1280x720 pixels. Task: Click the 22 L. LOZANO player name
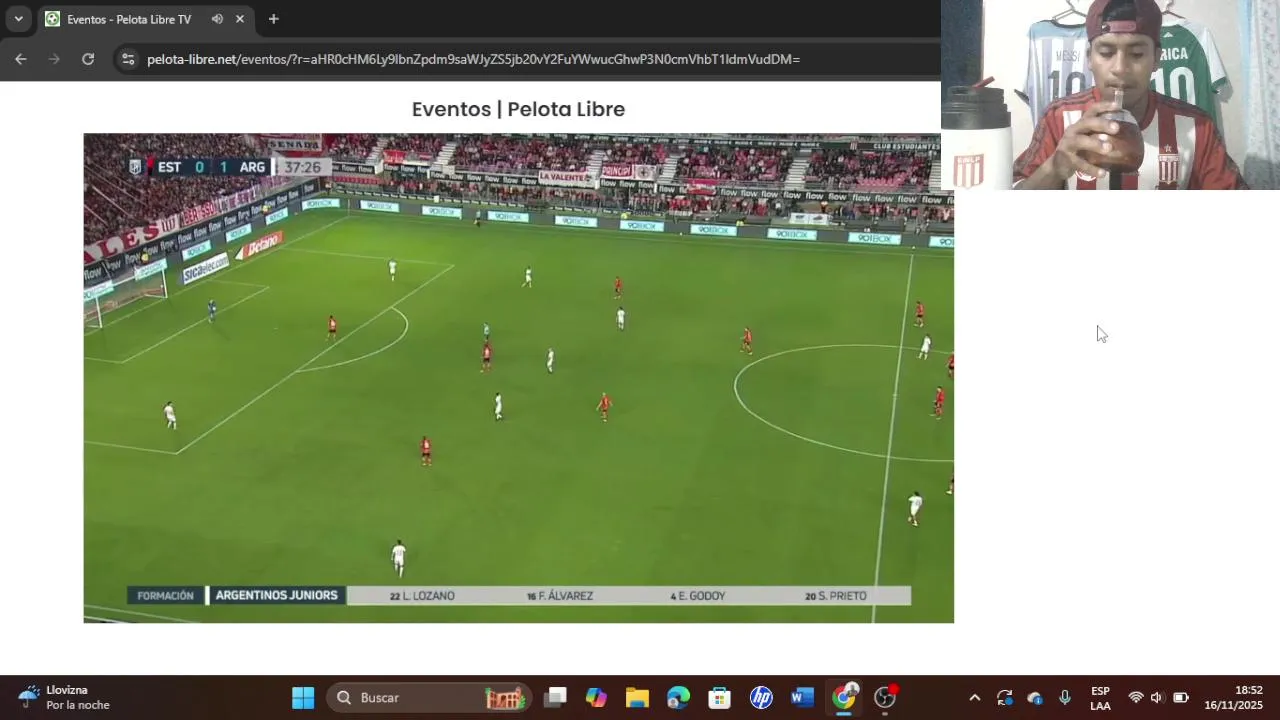pyautogui.click(x=422, y=596)
